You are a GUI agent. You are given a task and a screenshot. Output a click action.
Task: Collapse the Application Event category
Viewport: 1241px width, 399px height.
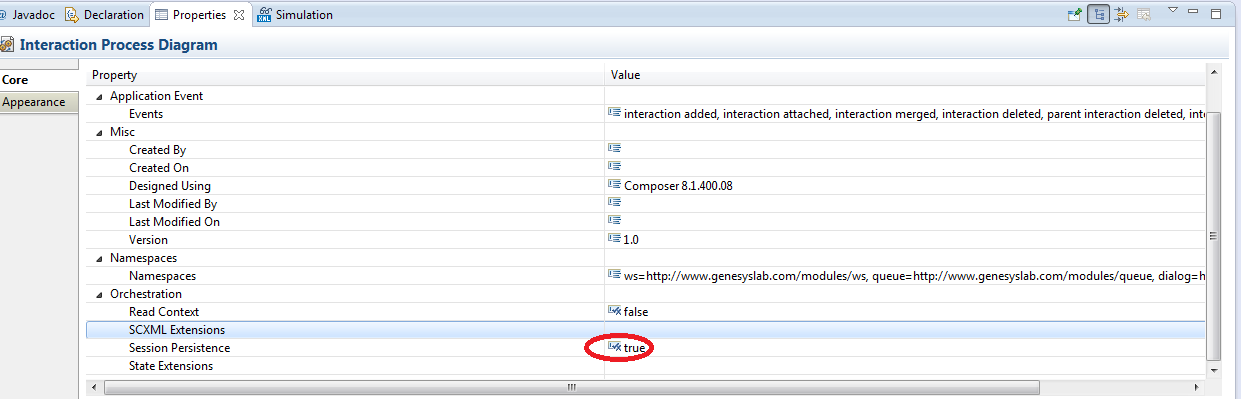coord(99,96)
